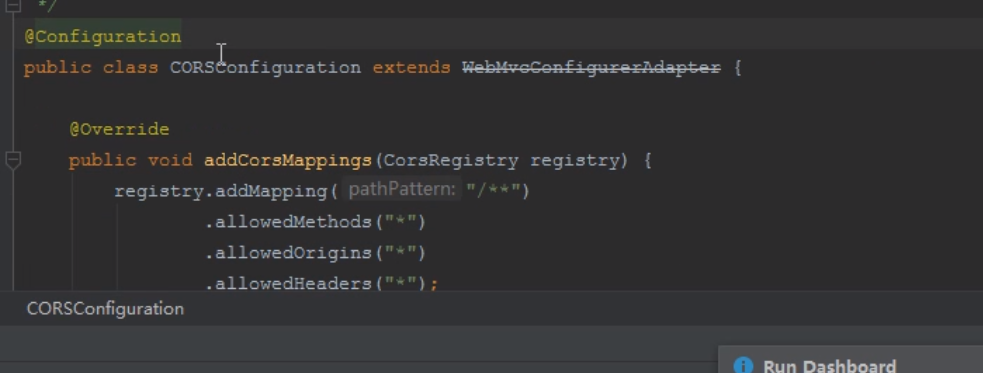Click the Run Dashboard info icon
Viewport: 983px width, 373px height.
pos(743,366)
